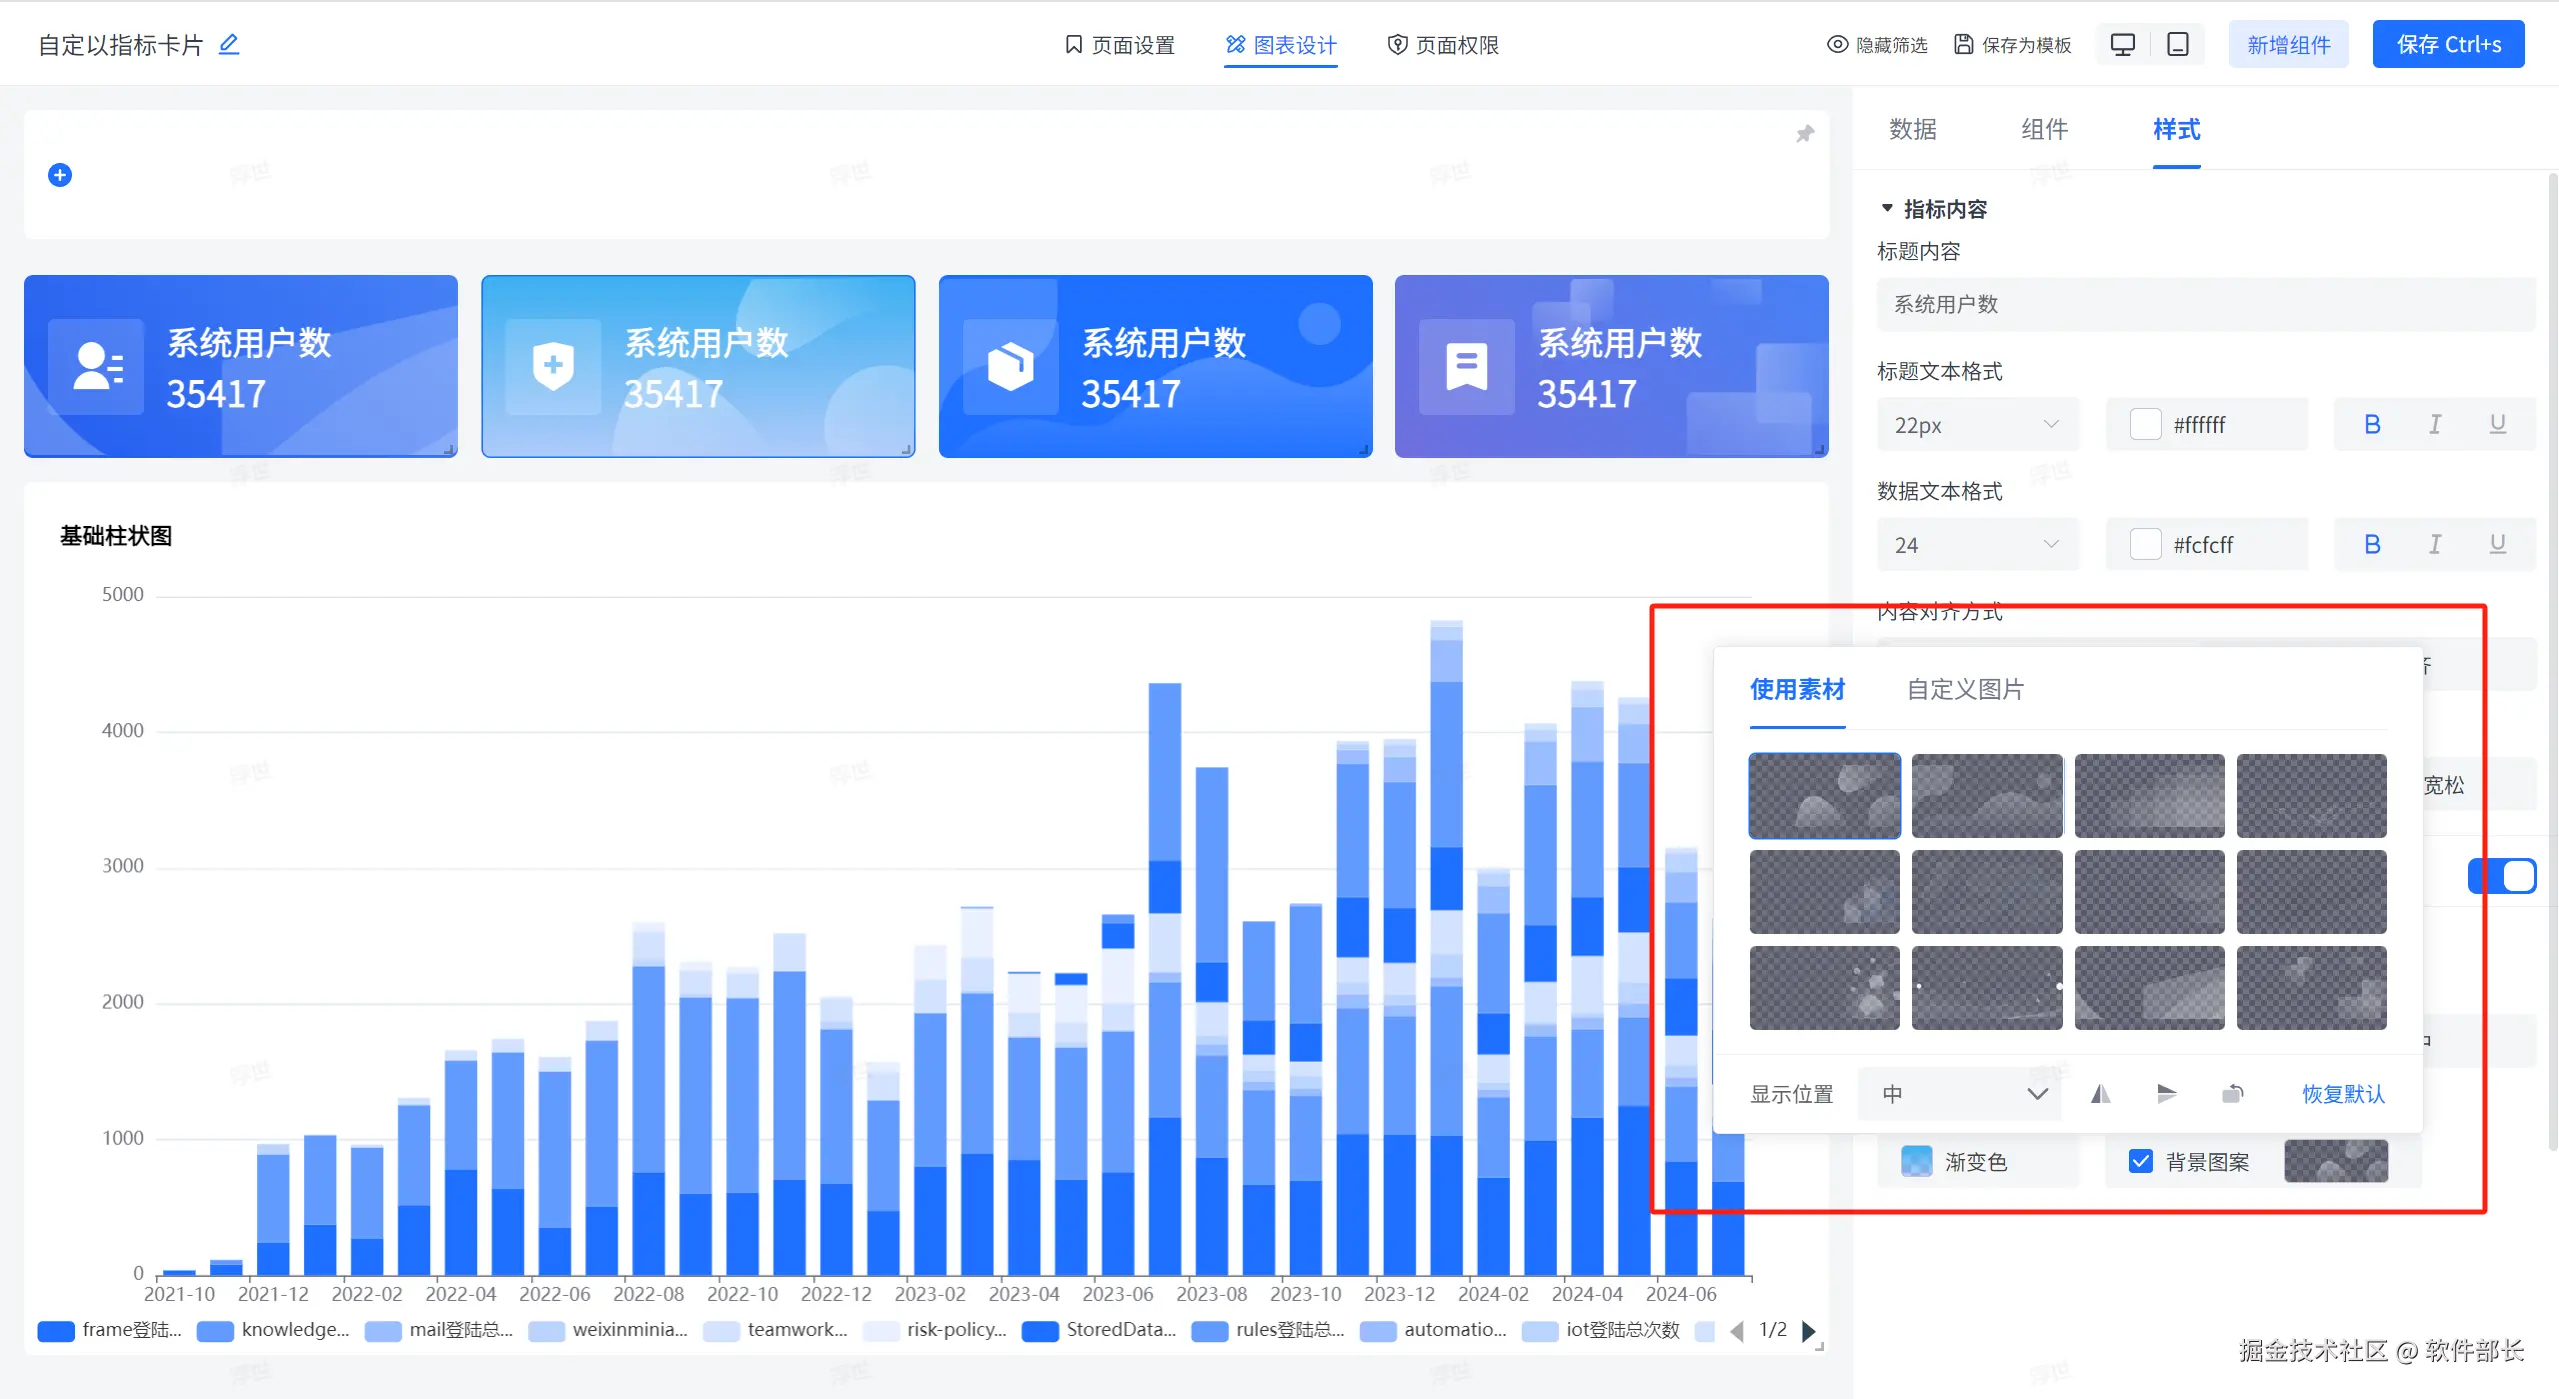Uncheck the 背景图案 checkbox
Screen dimensions: 2559x1399
[2140, 1162]
